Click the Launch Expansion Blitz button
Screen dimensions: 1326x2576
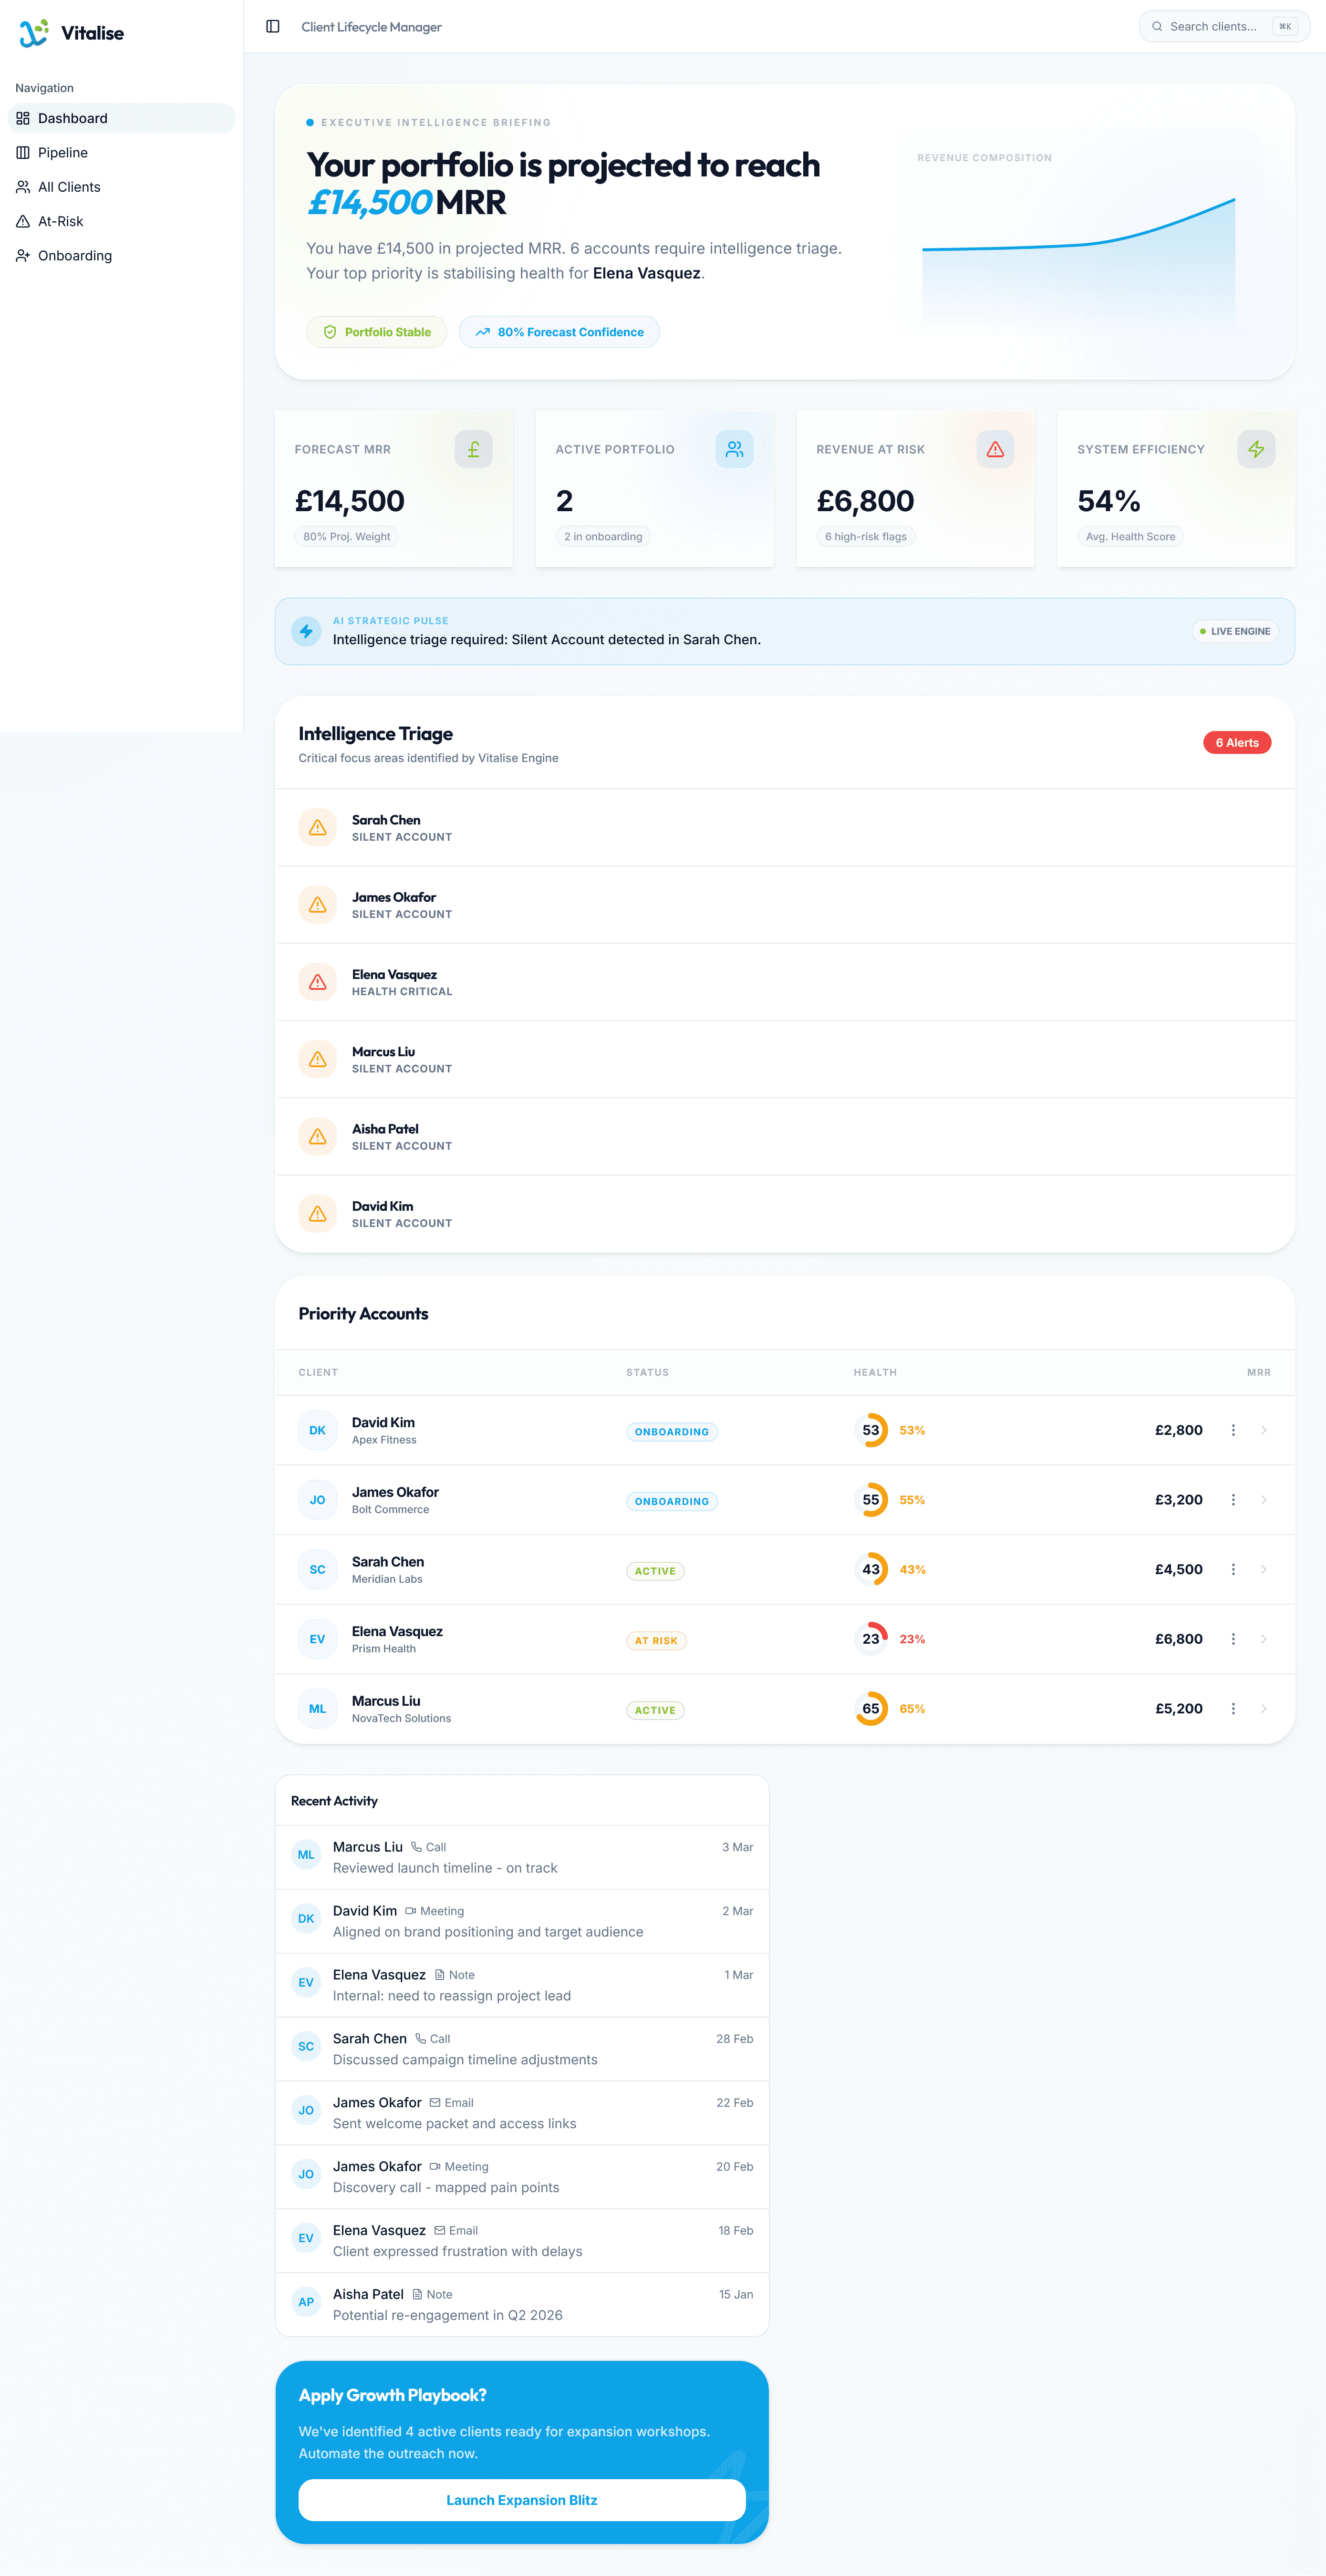coord(522,2500)
